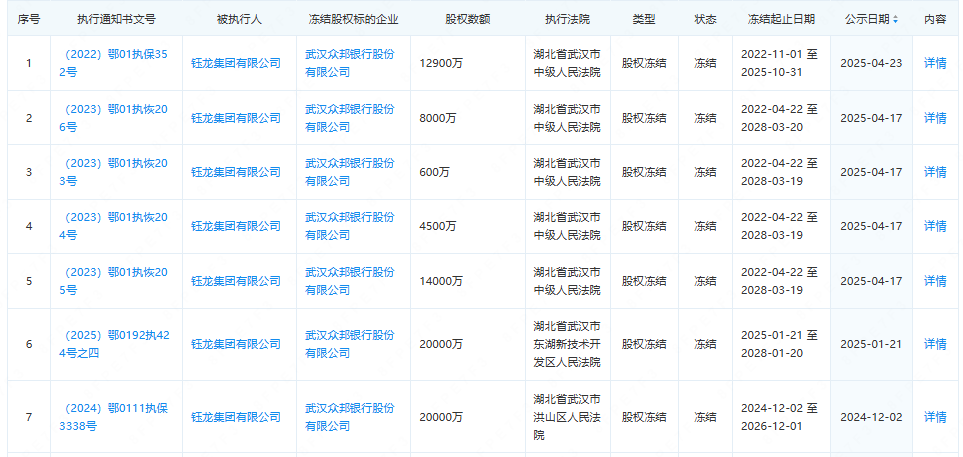Select publication date 2024-12-02

[x=871, y=417]
